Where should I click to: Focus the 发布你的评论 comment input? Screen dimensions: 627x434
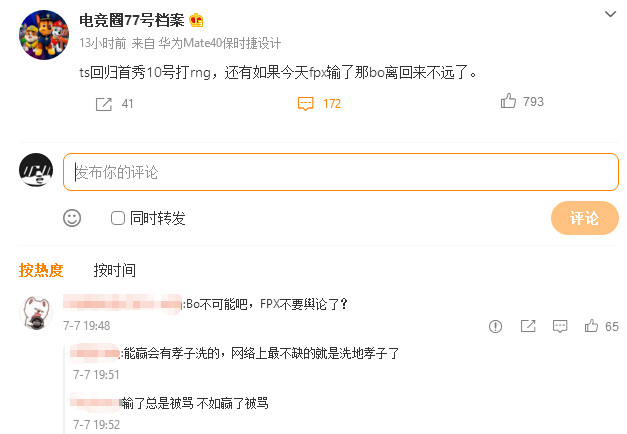pos(340,172)
